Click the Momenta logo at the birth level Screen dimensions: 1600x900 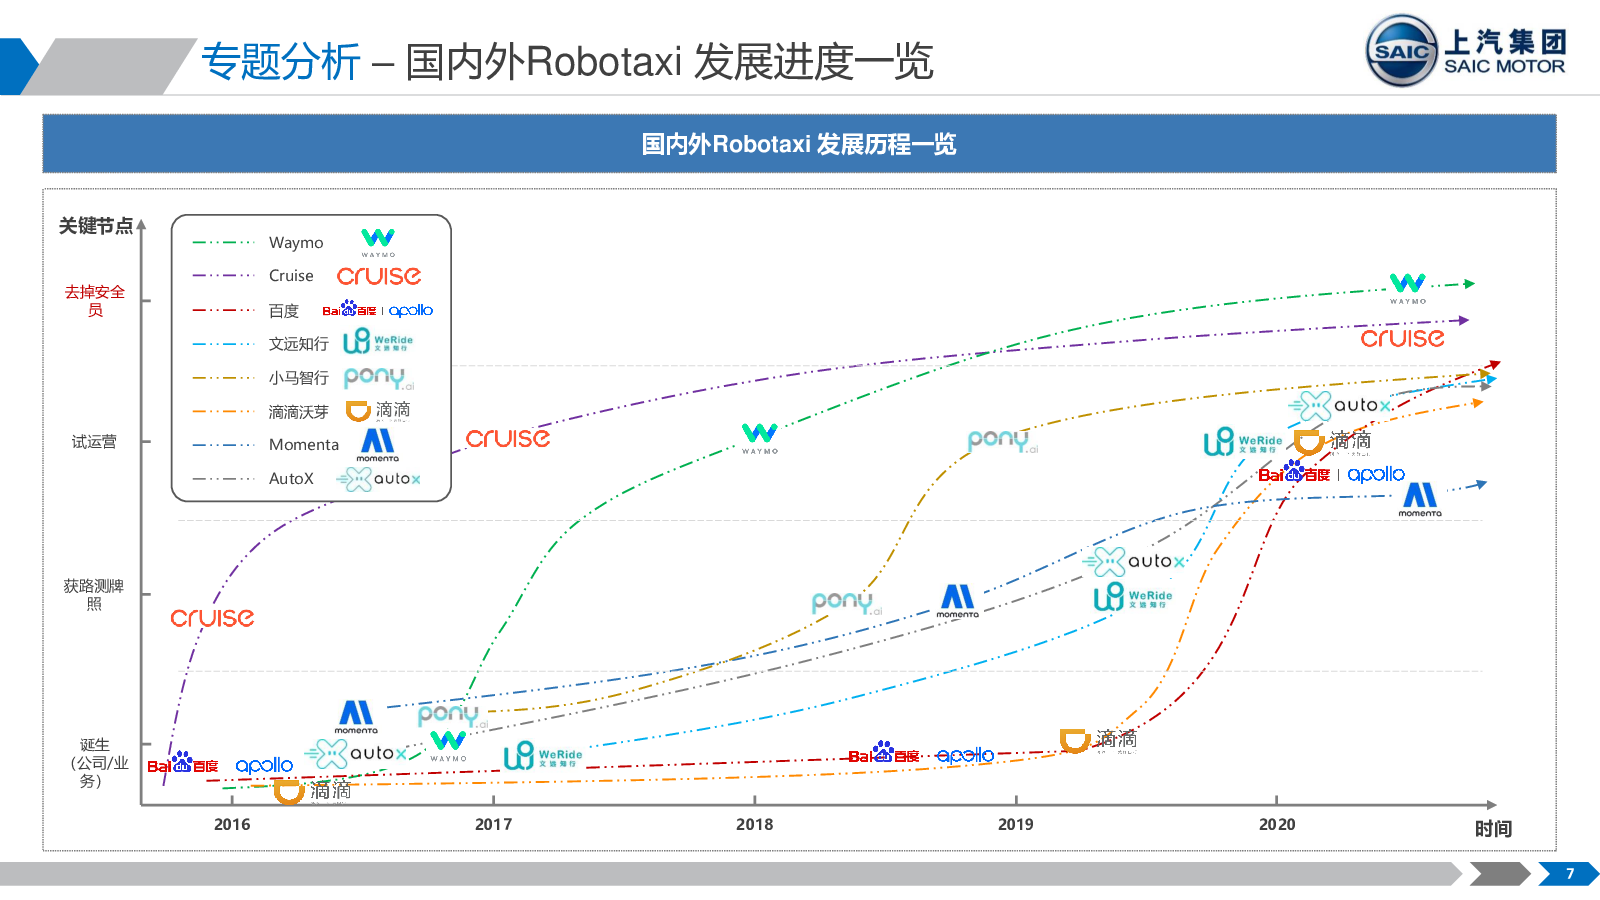click(356, 717)
